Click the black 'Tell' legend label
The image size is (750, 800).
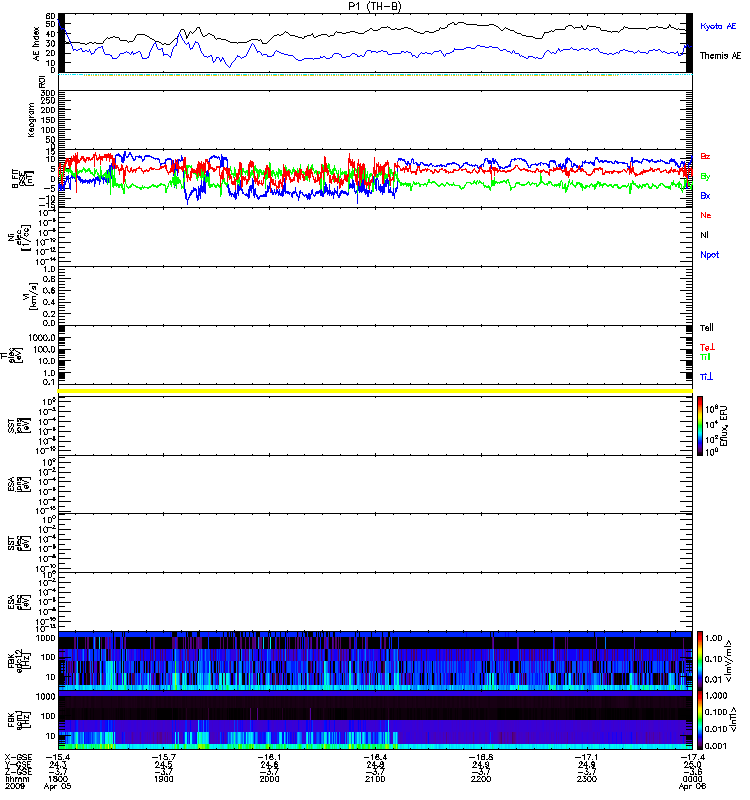(707, 328)
